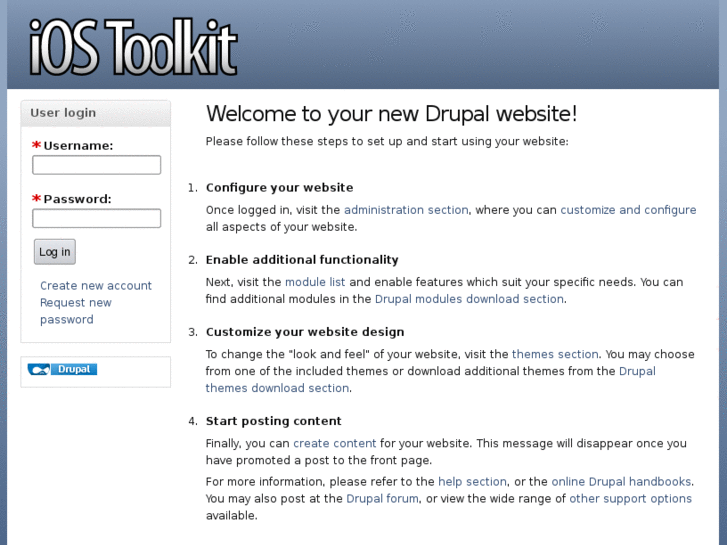This screenshot has width=727, height=545.
Task: Open the Drupal forum link
Action: (x=382, y=499)
